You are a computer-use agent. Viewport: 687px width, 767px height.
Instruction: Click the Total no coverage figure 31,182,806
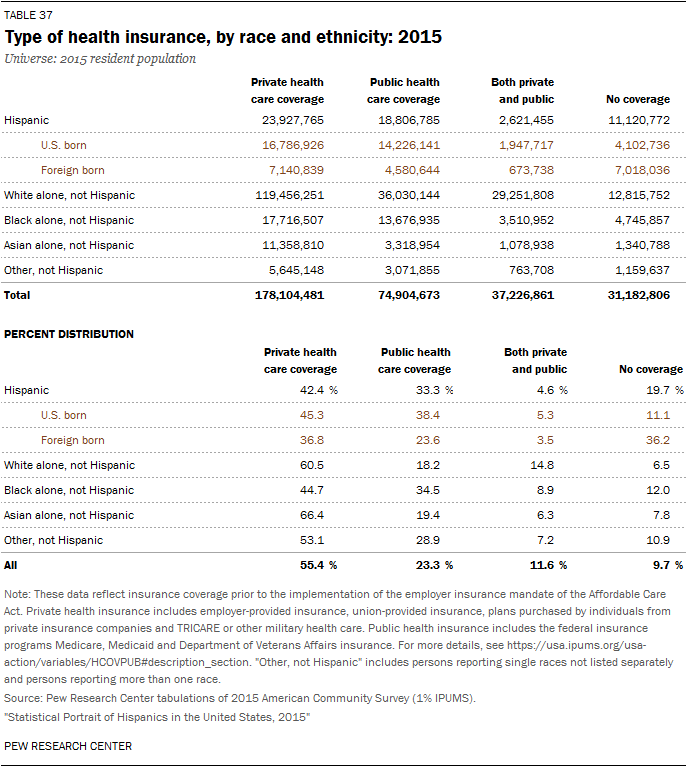[x=639, y=295]
